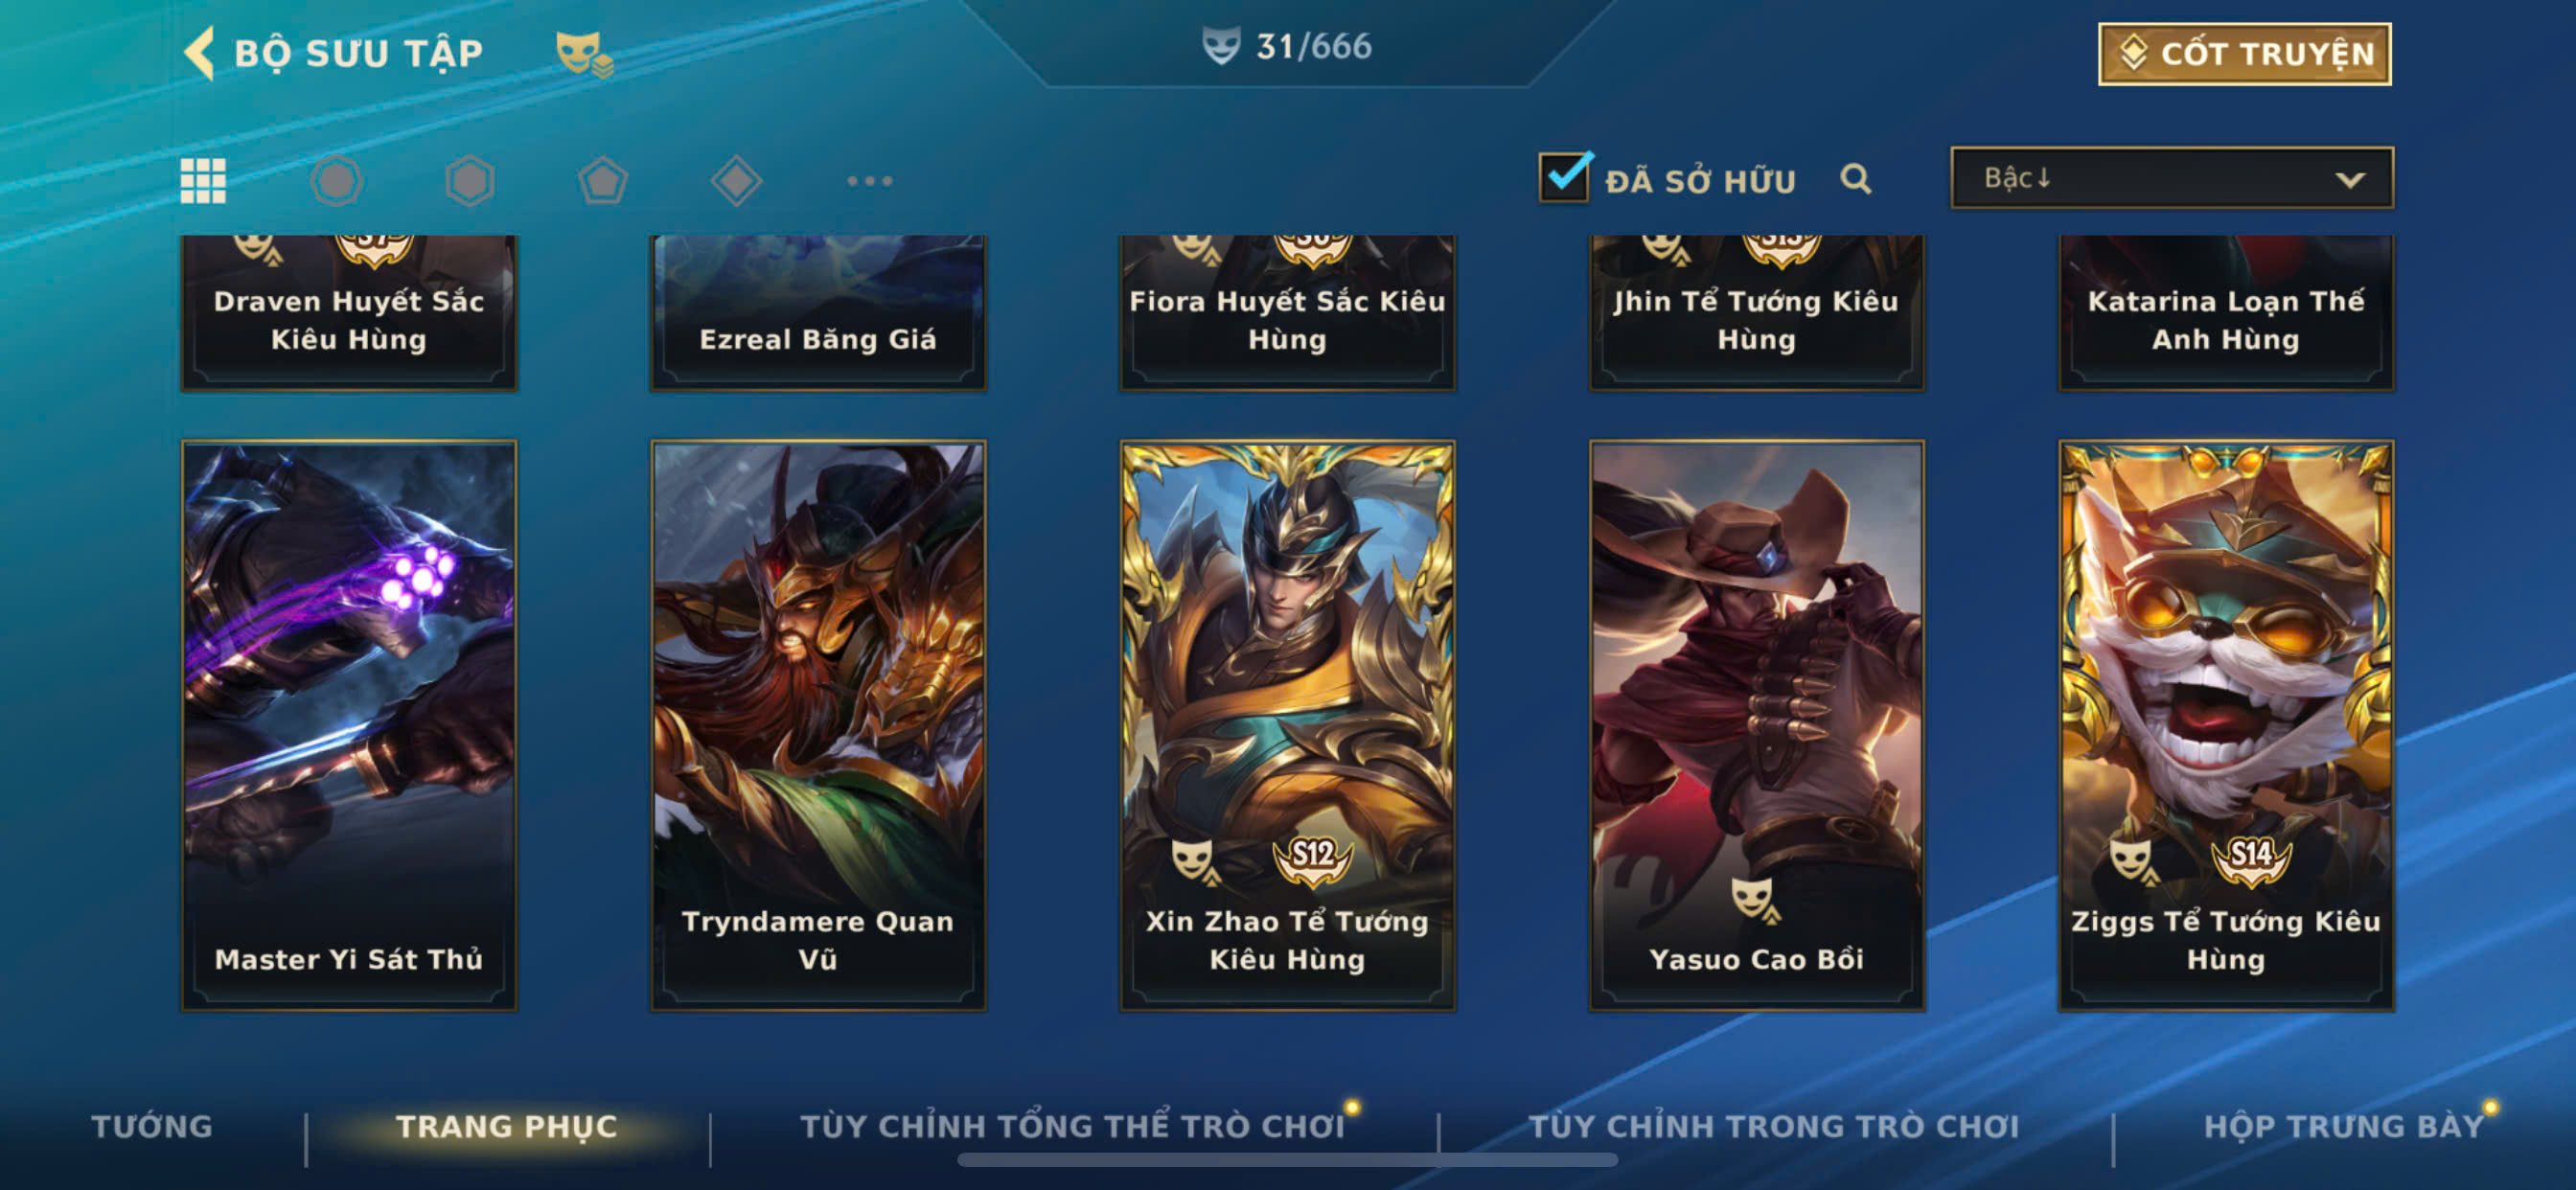Viewport: 2576px width, 1190px height.
Task: Open the Hộp Trưng Bày tab
Action: click(2344, 1126)
